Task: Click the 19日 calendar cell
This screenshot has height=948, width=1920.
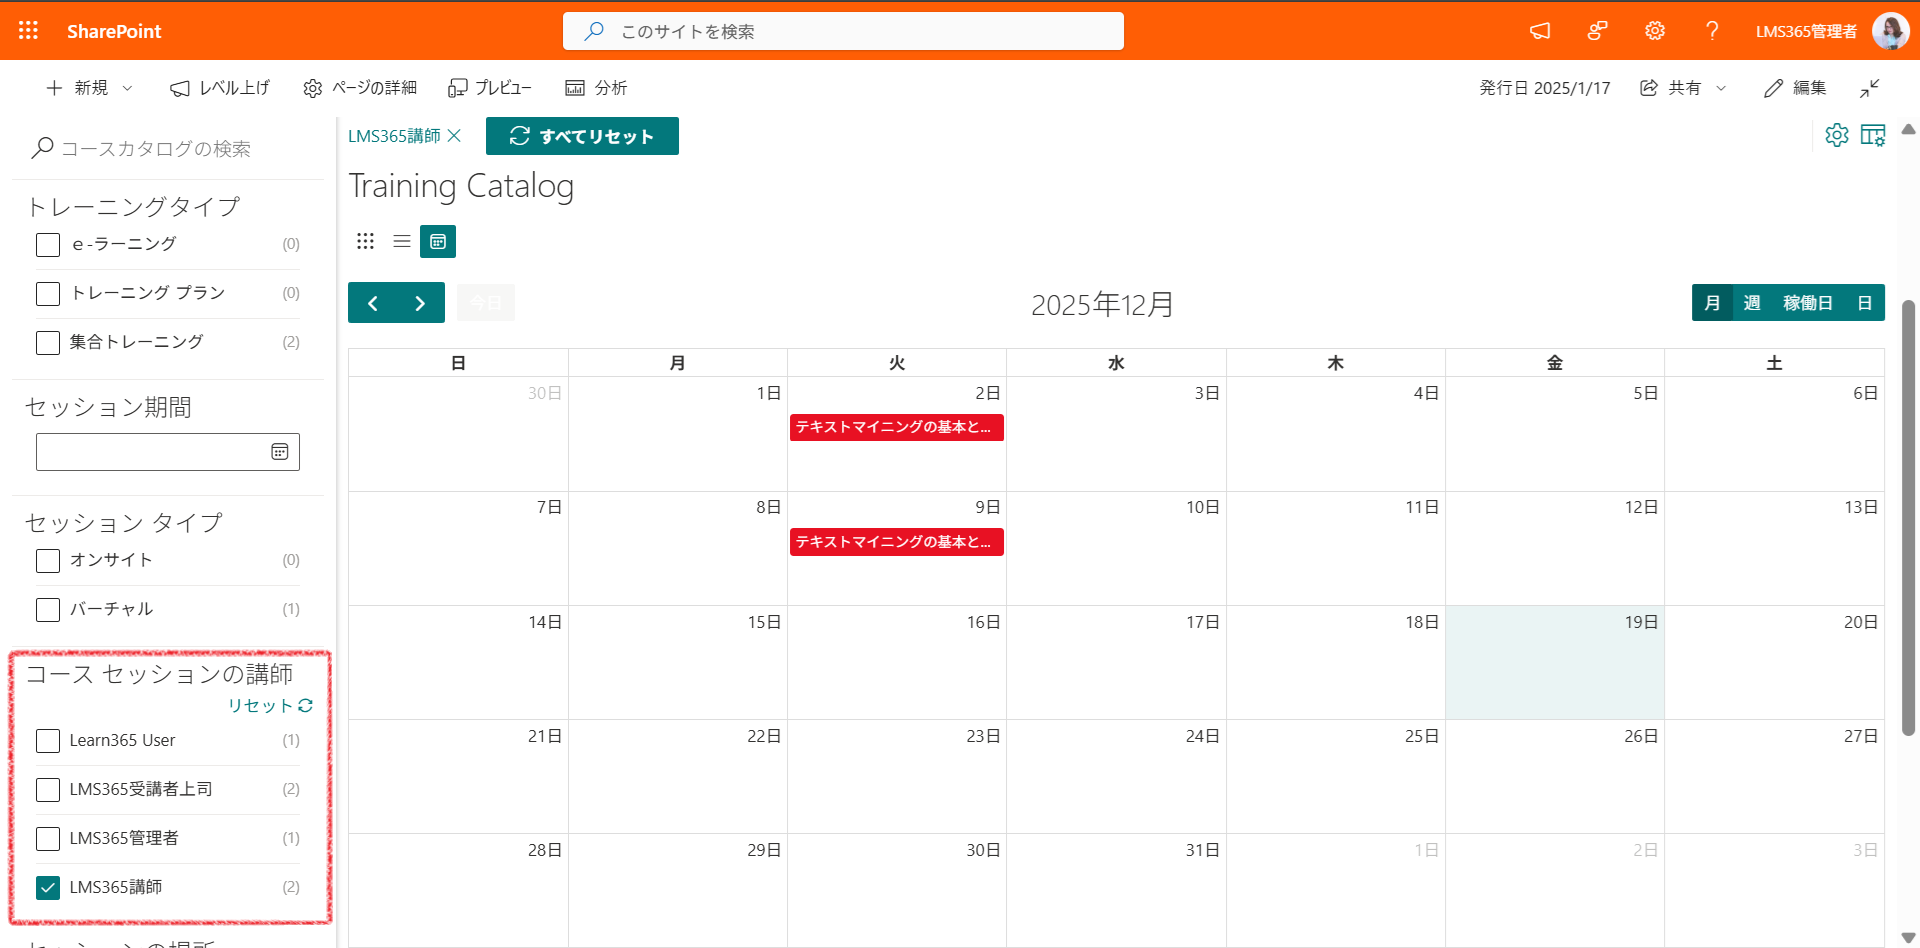Action: 1555,662
